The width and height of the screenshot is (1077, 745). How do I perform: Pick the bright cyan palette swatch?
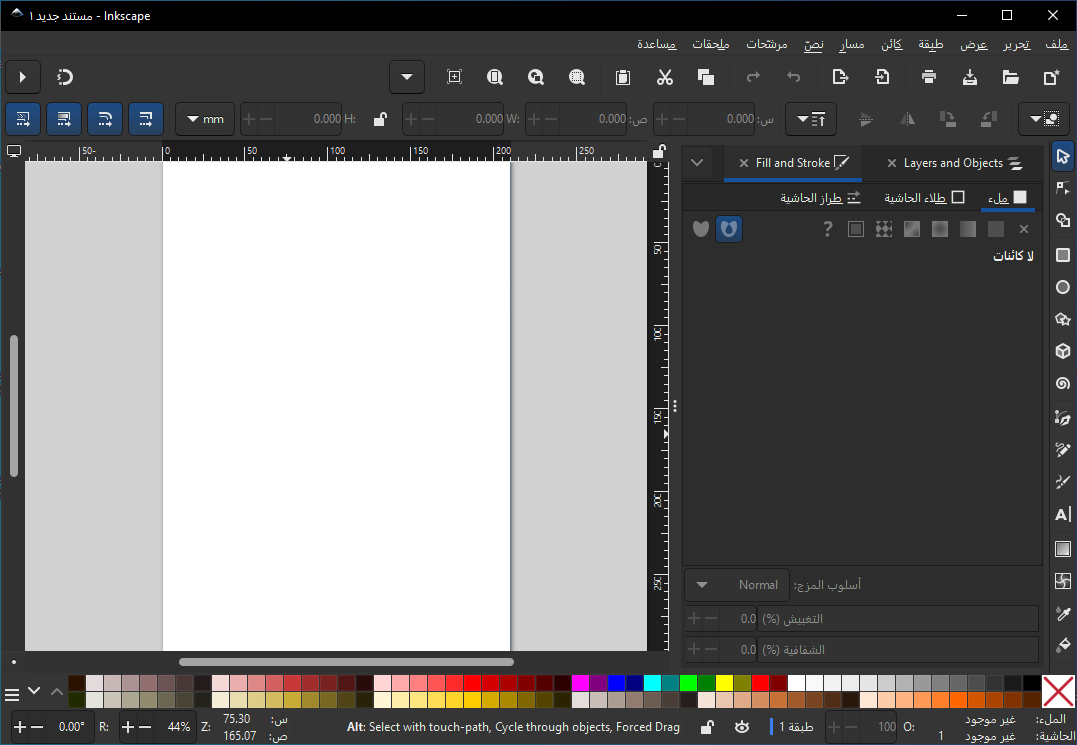[652, 683]
